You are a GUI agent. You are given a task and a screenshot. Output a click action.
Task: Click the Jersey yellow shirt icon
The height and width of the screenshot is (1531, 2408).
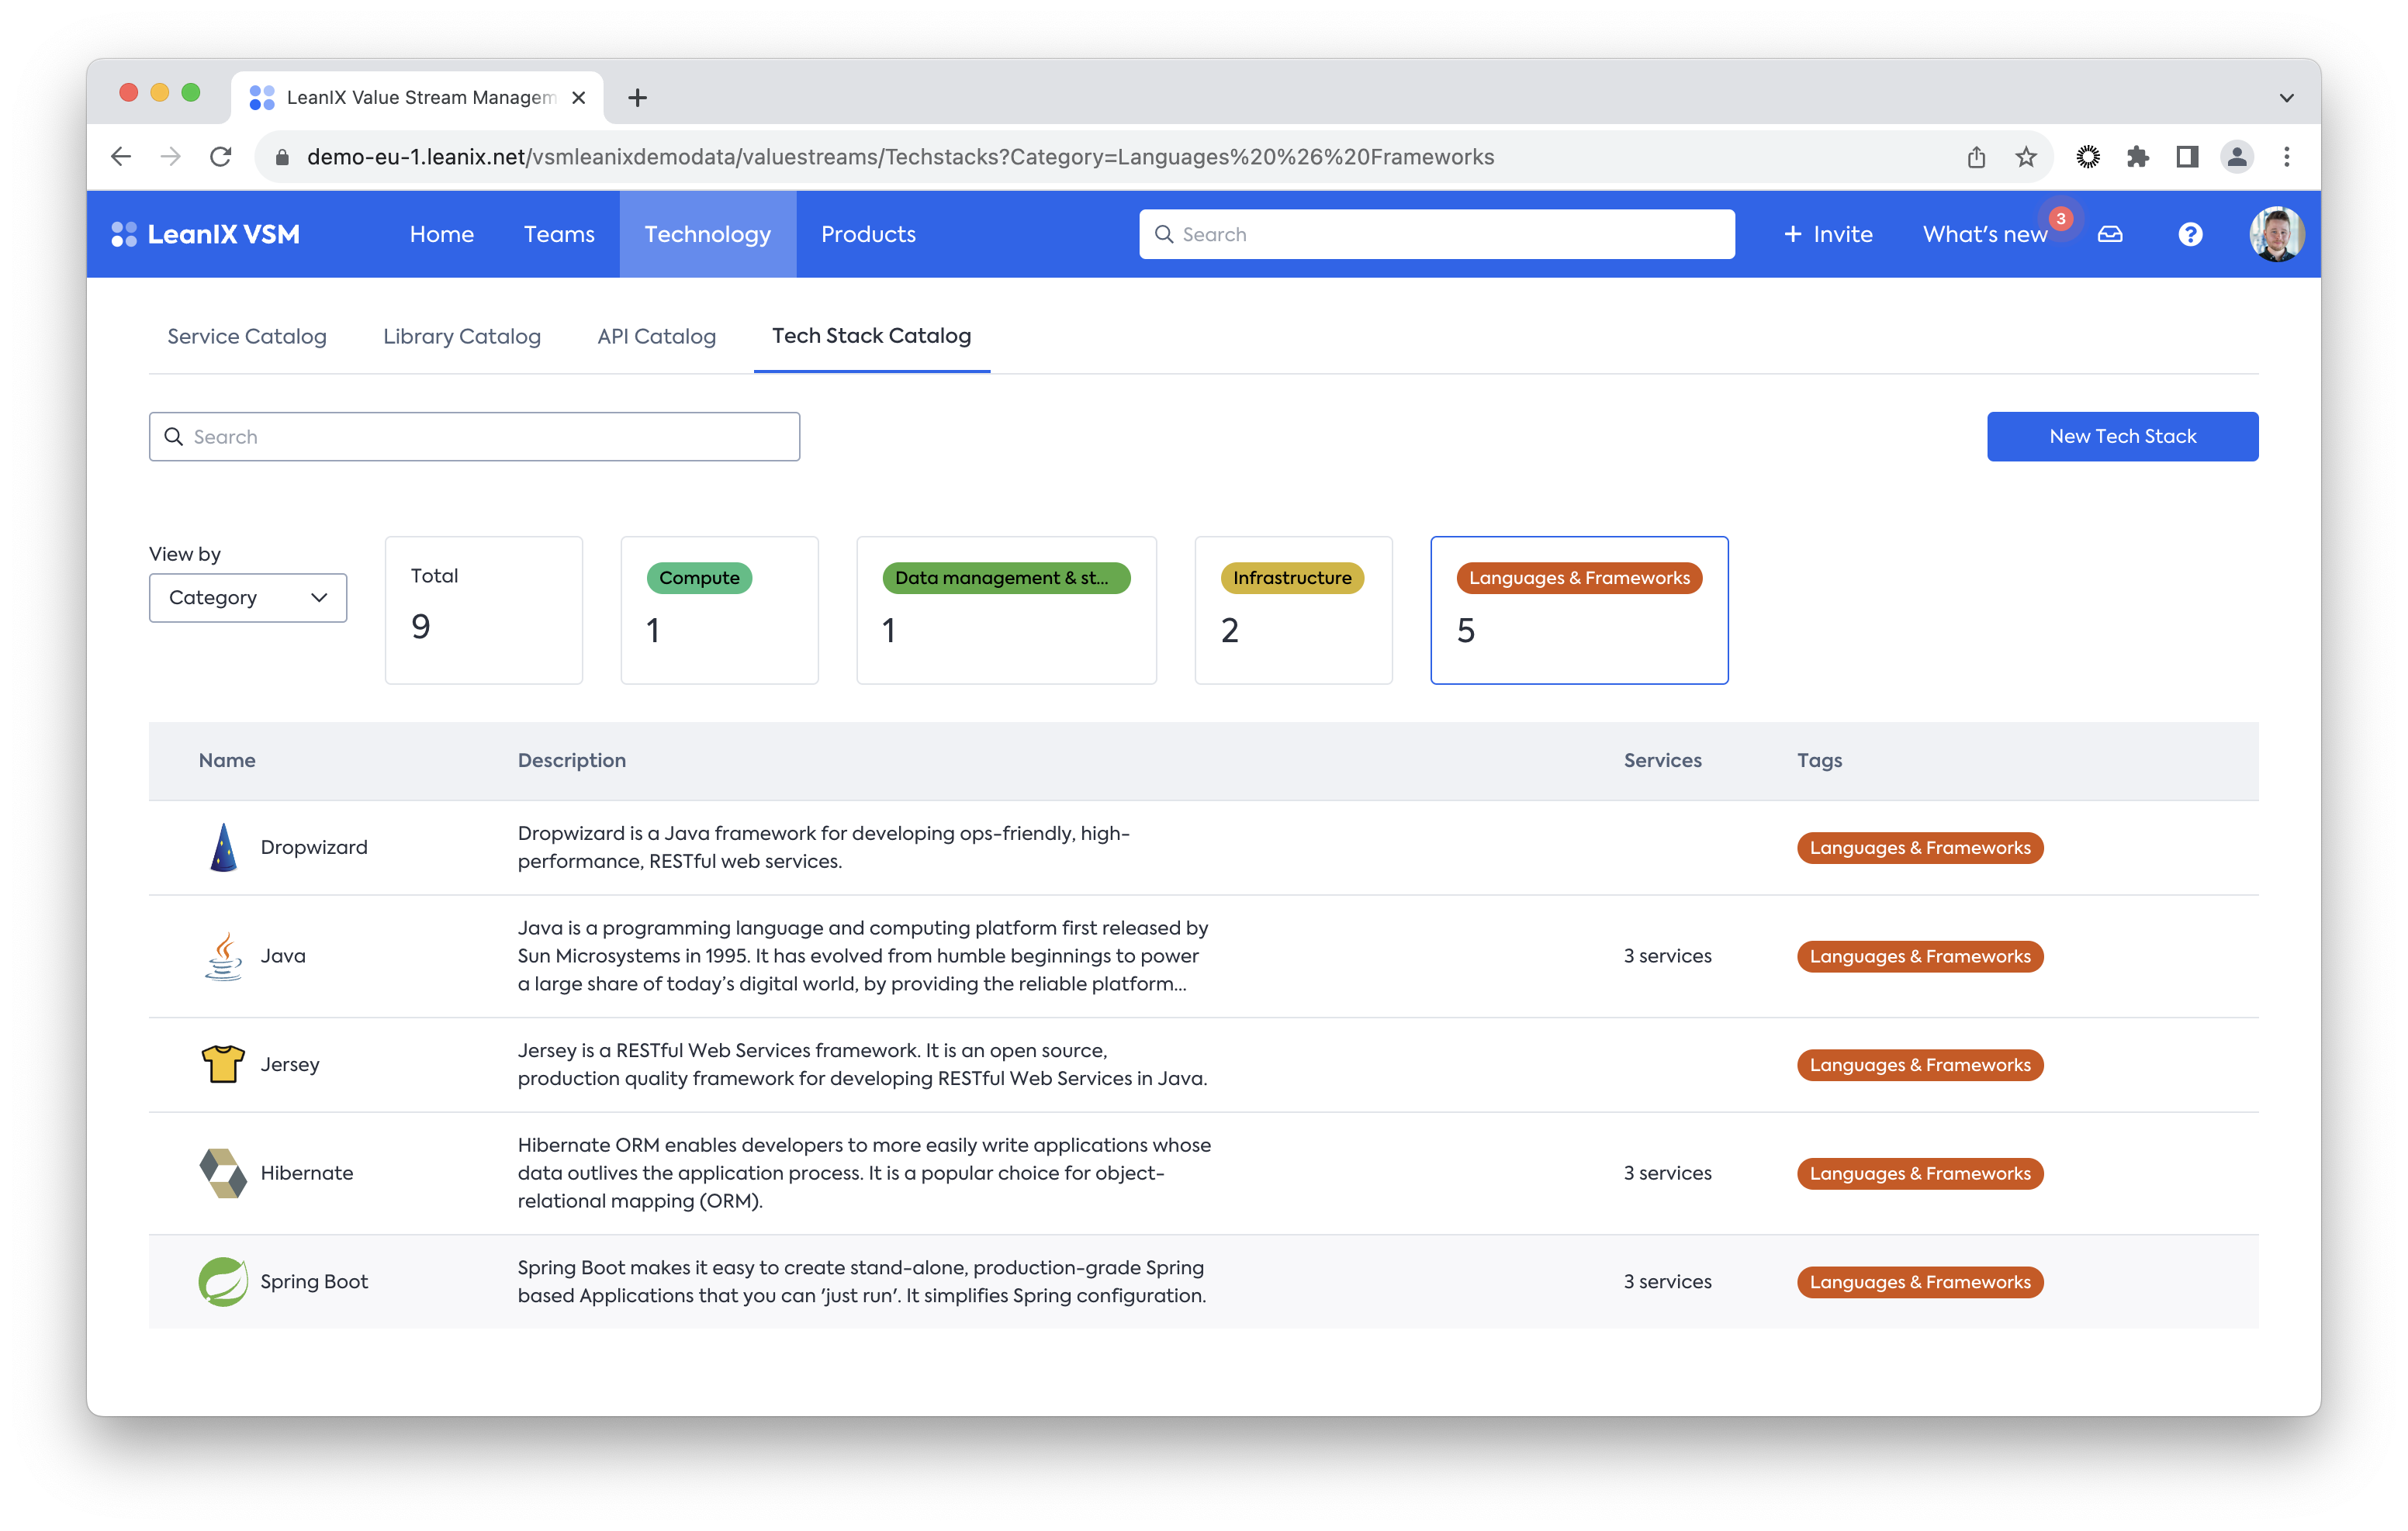click(223, 1064)
